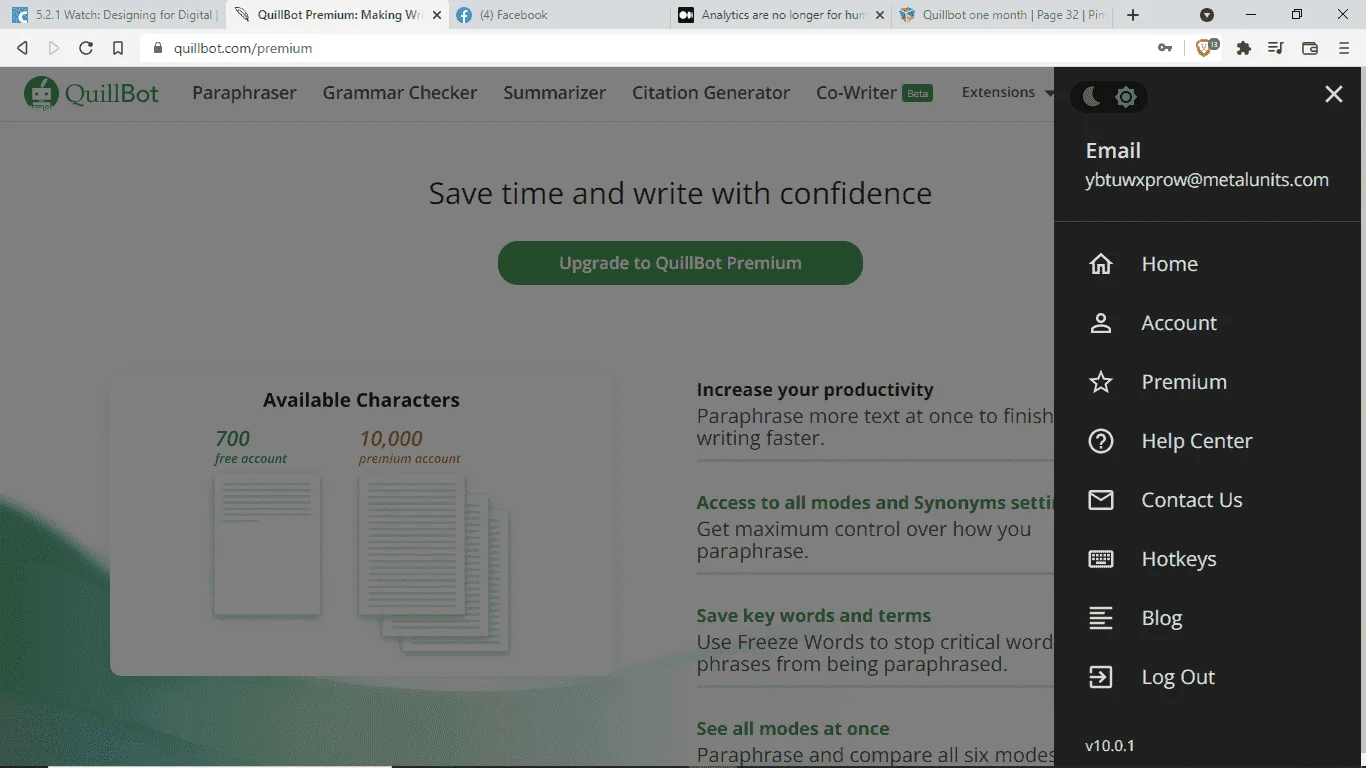
Task: Bookmark this page icon
Action: tap(118, 48)
